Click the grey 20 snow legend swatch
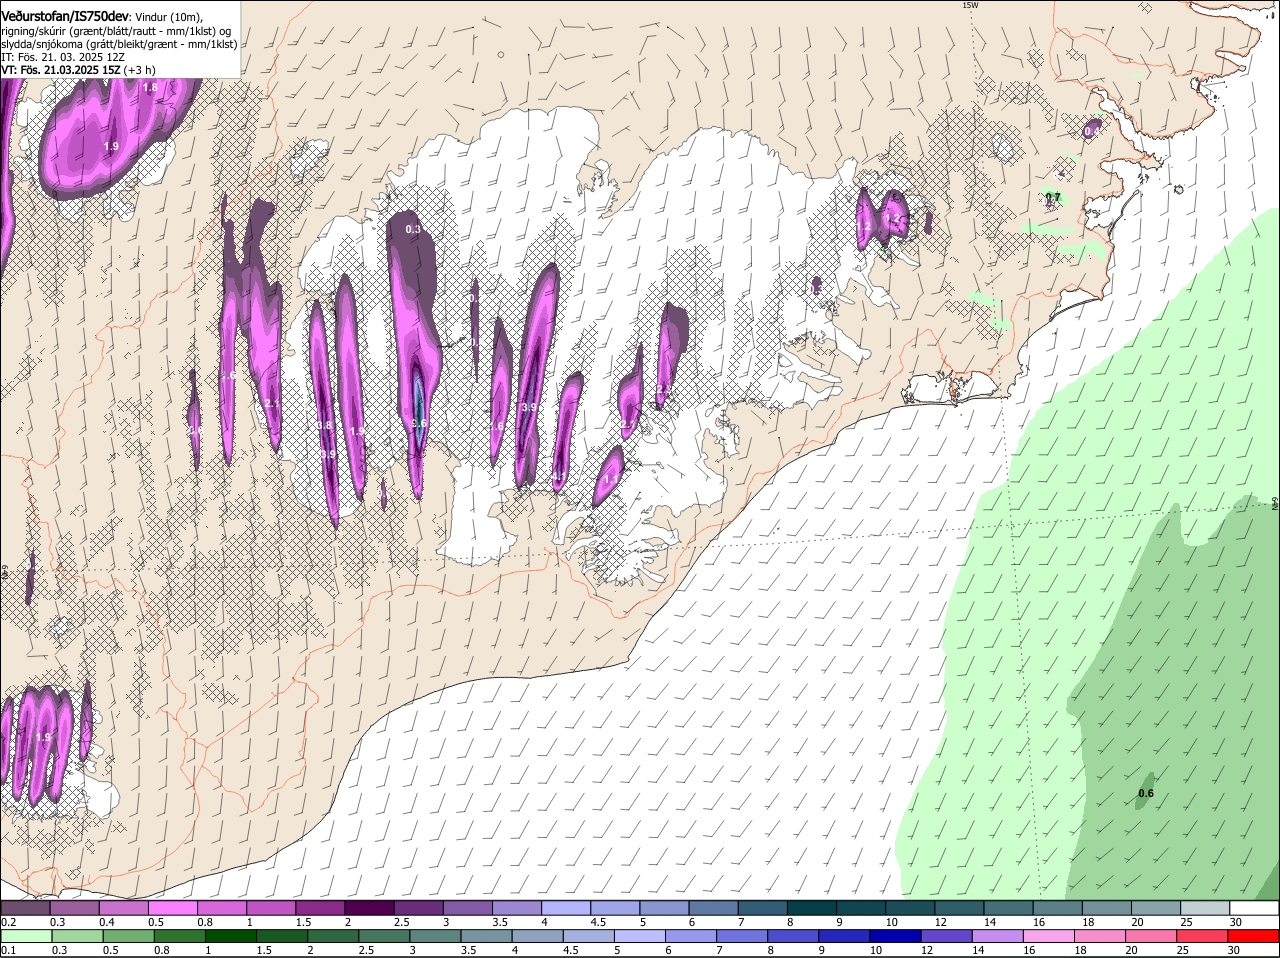The image size is (1280, 958). pyautogui.click(x=1155, y=908)
